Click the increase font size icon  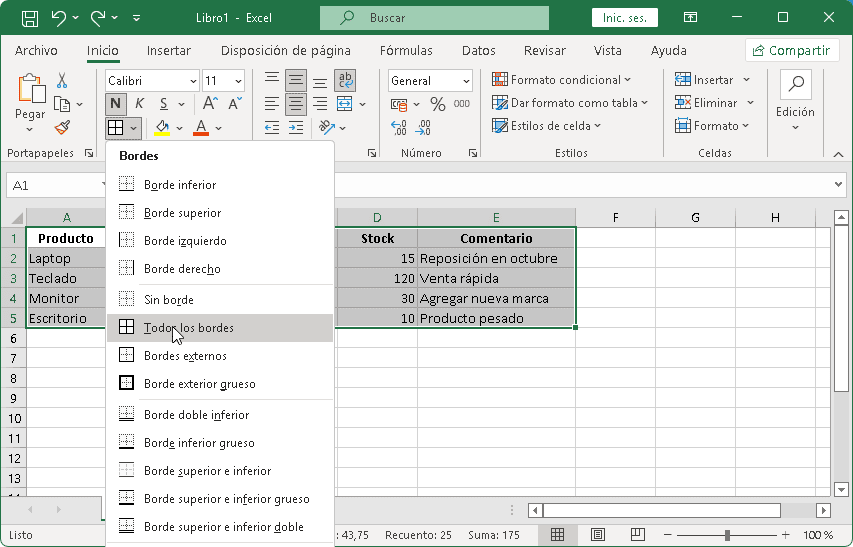(x=210, y=104)
